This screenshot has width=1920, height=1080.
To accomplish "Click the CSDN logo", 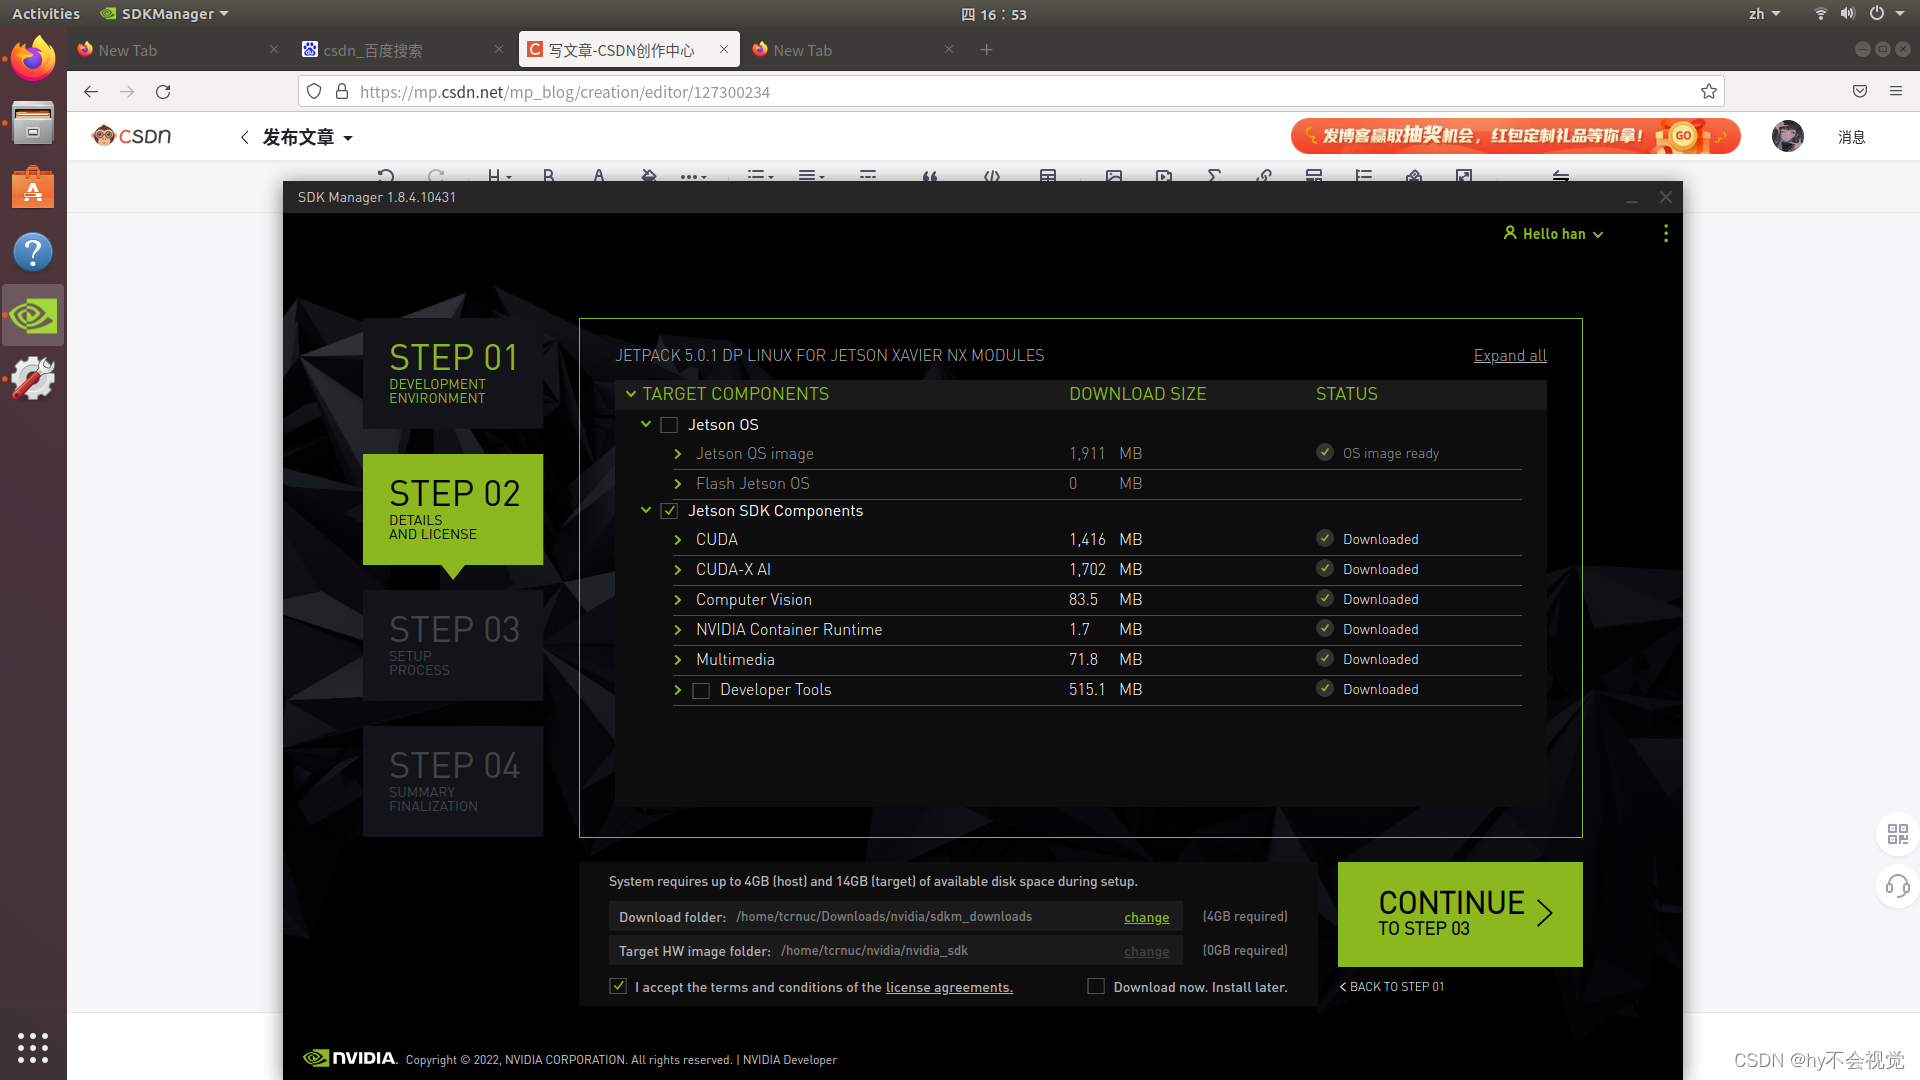I will tap(132, 136).
